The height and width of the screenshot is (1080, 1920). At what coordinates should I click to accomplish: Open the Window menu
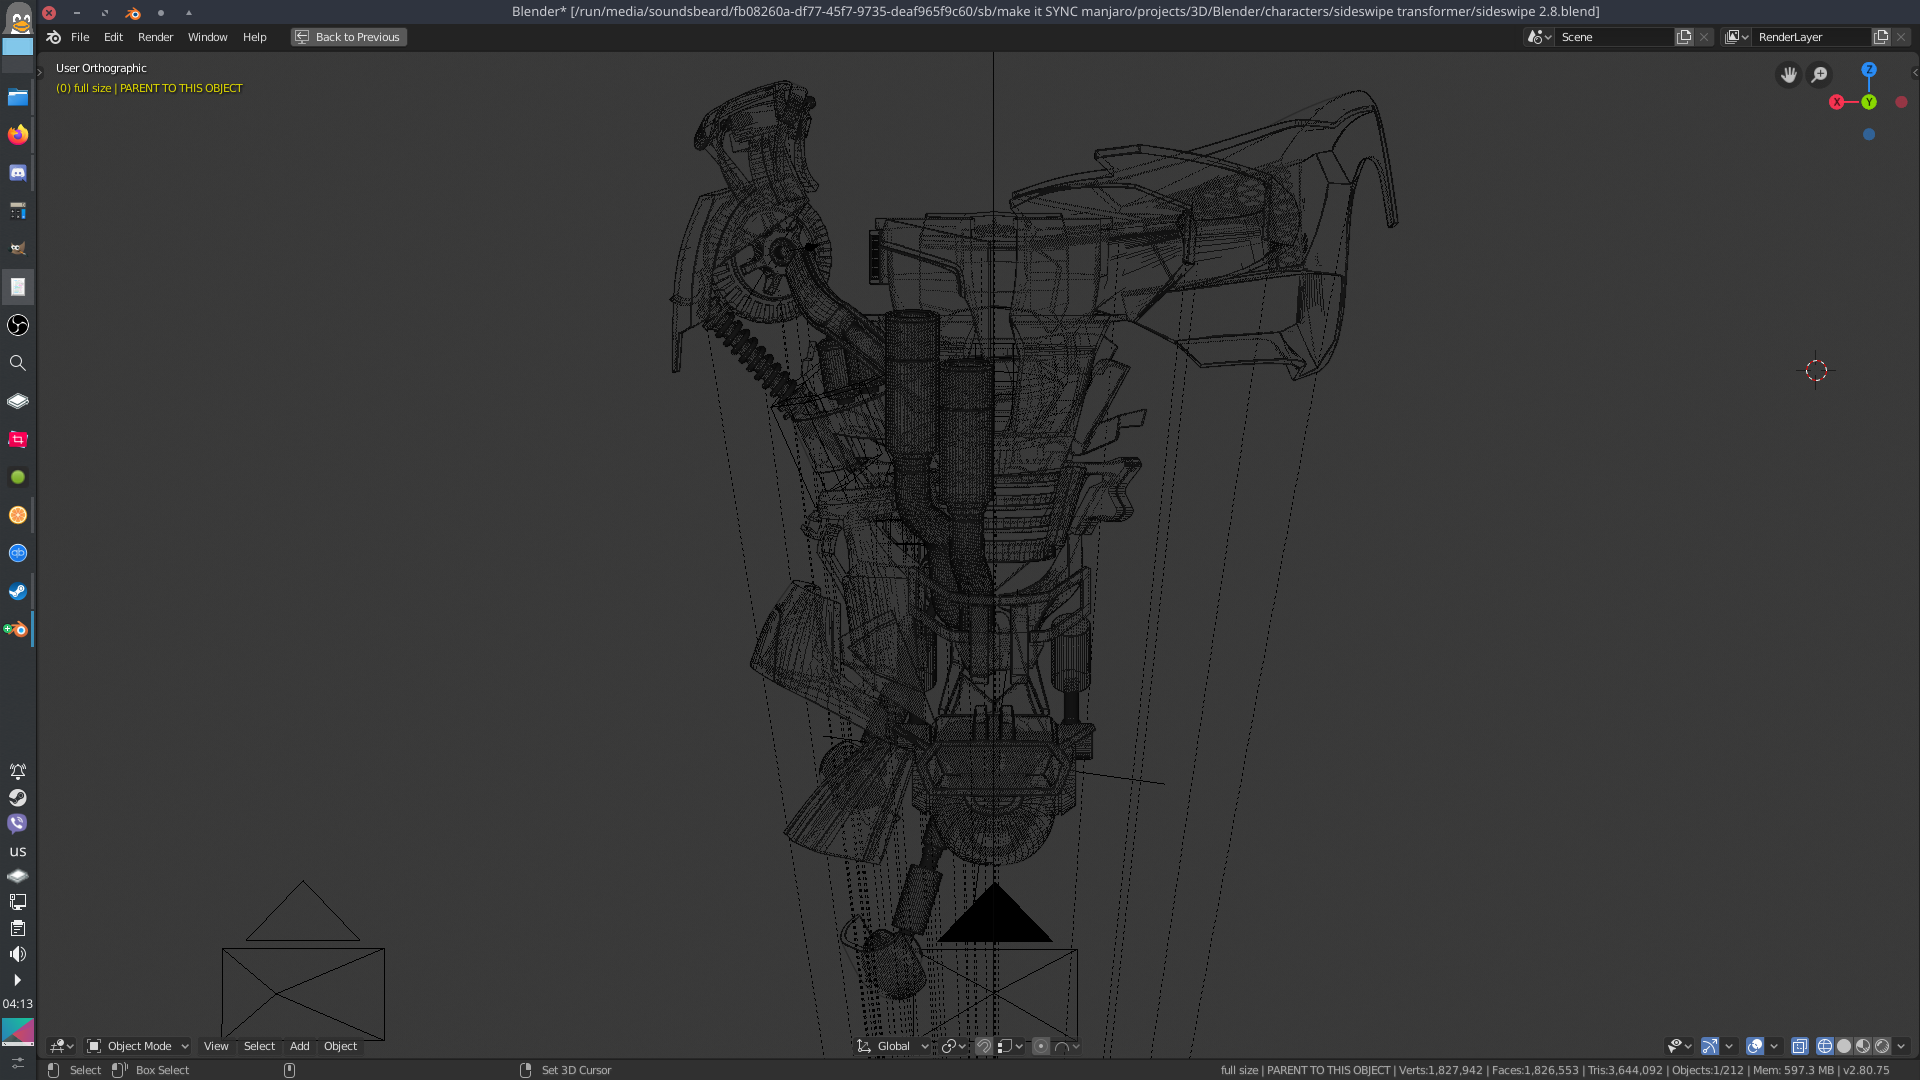tap(207, 37)
